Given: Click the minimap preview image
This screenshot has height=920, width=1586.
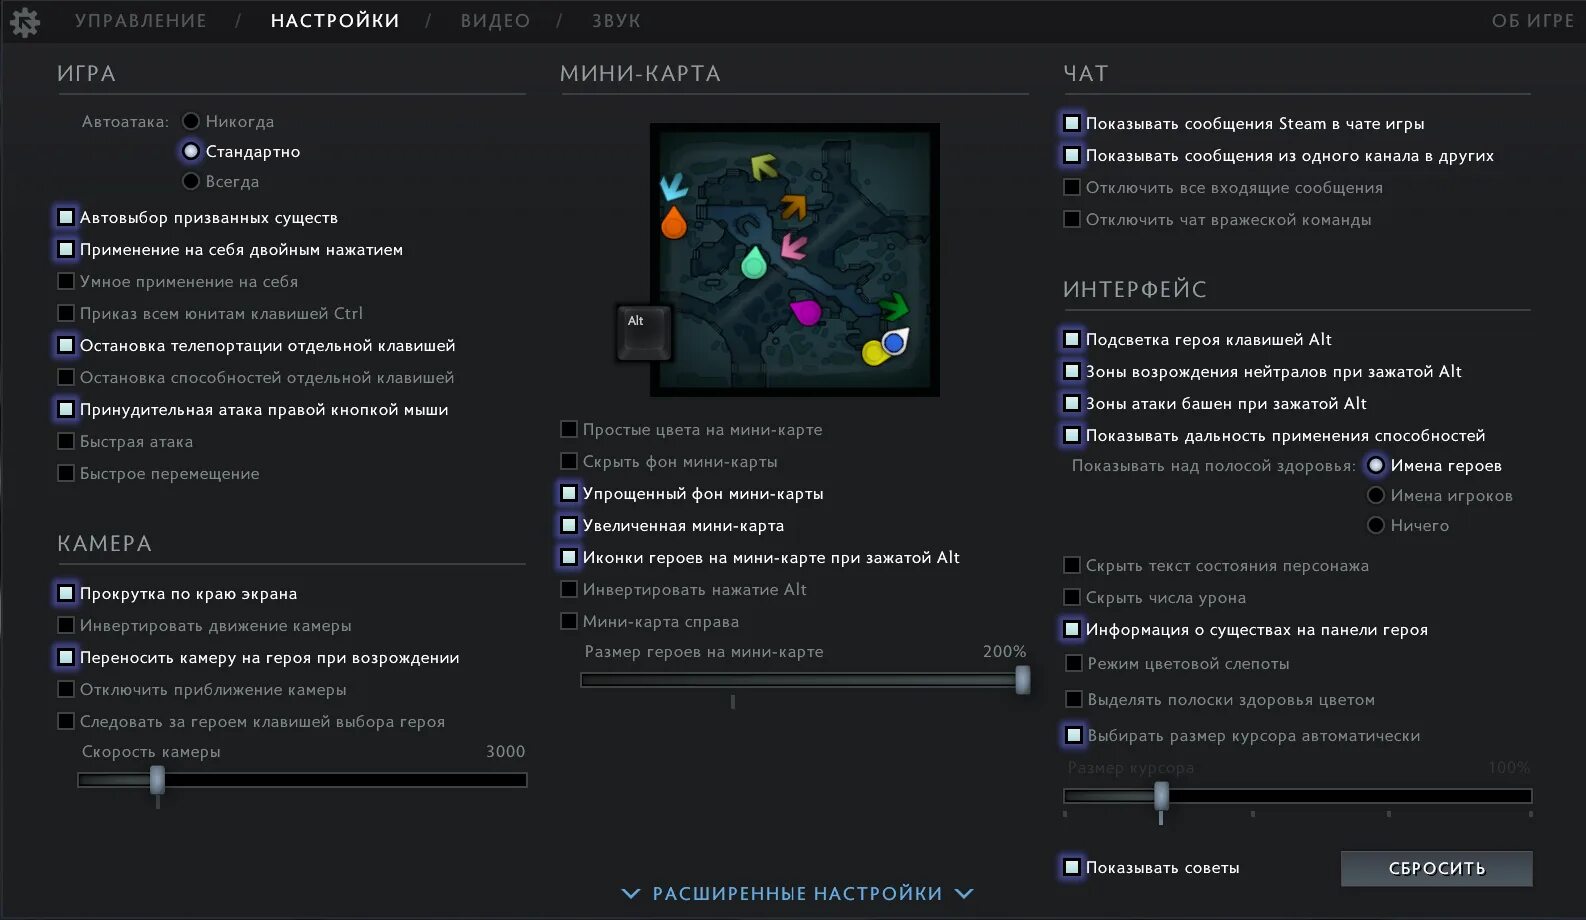Looking at the screenshot, I should pyautogui.click(x=795, y=260).
